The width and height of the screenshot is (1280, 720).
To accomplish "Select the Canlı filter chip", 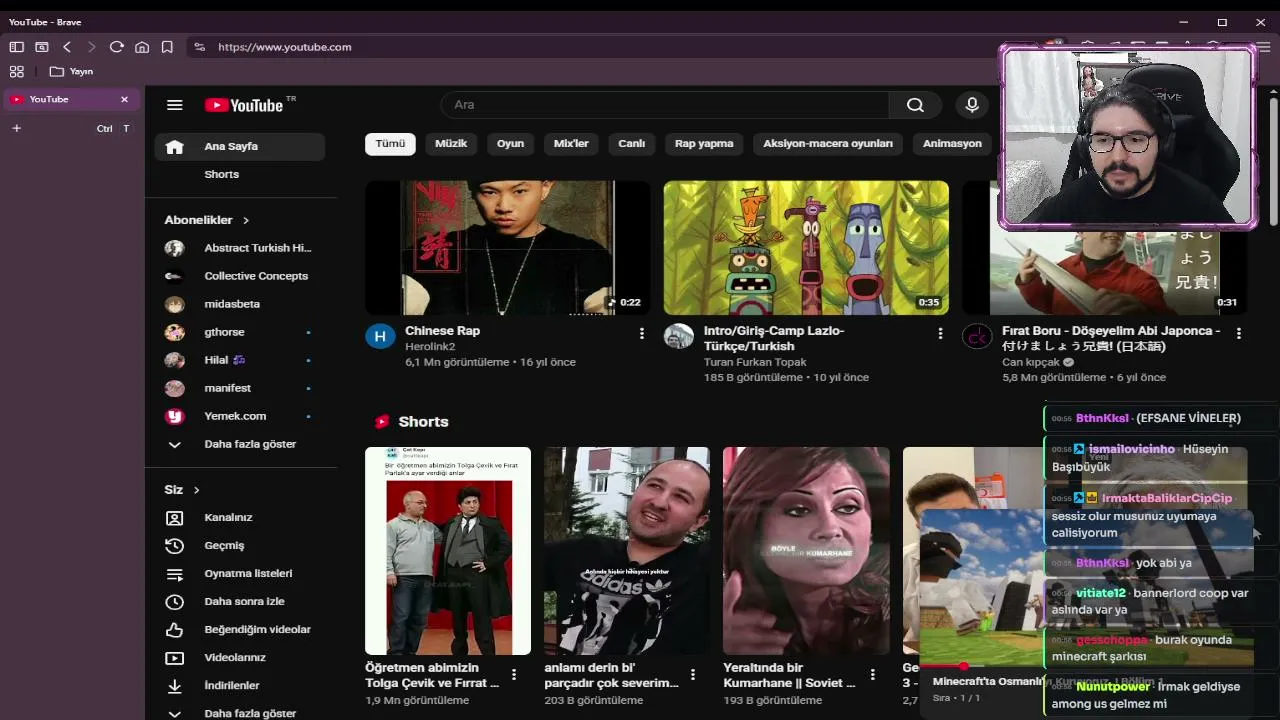I will coord(631,144).
